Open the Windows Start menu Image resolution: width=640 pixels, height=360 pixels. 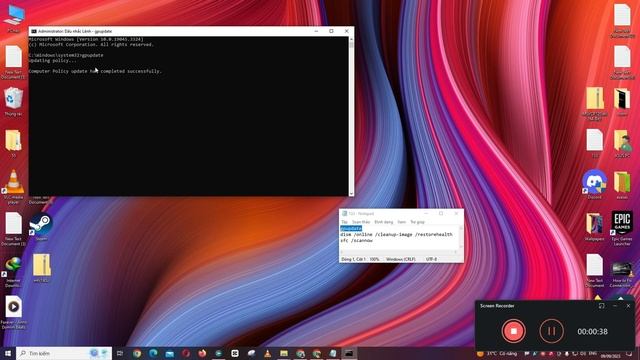pyautogui.click(x=8, y=353)
